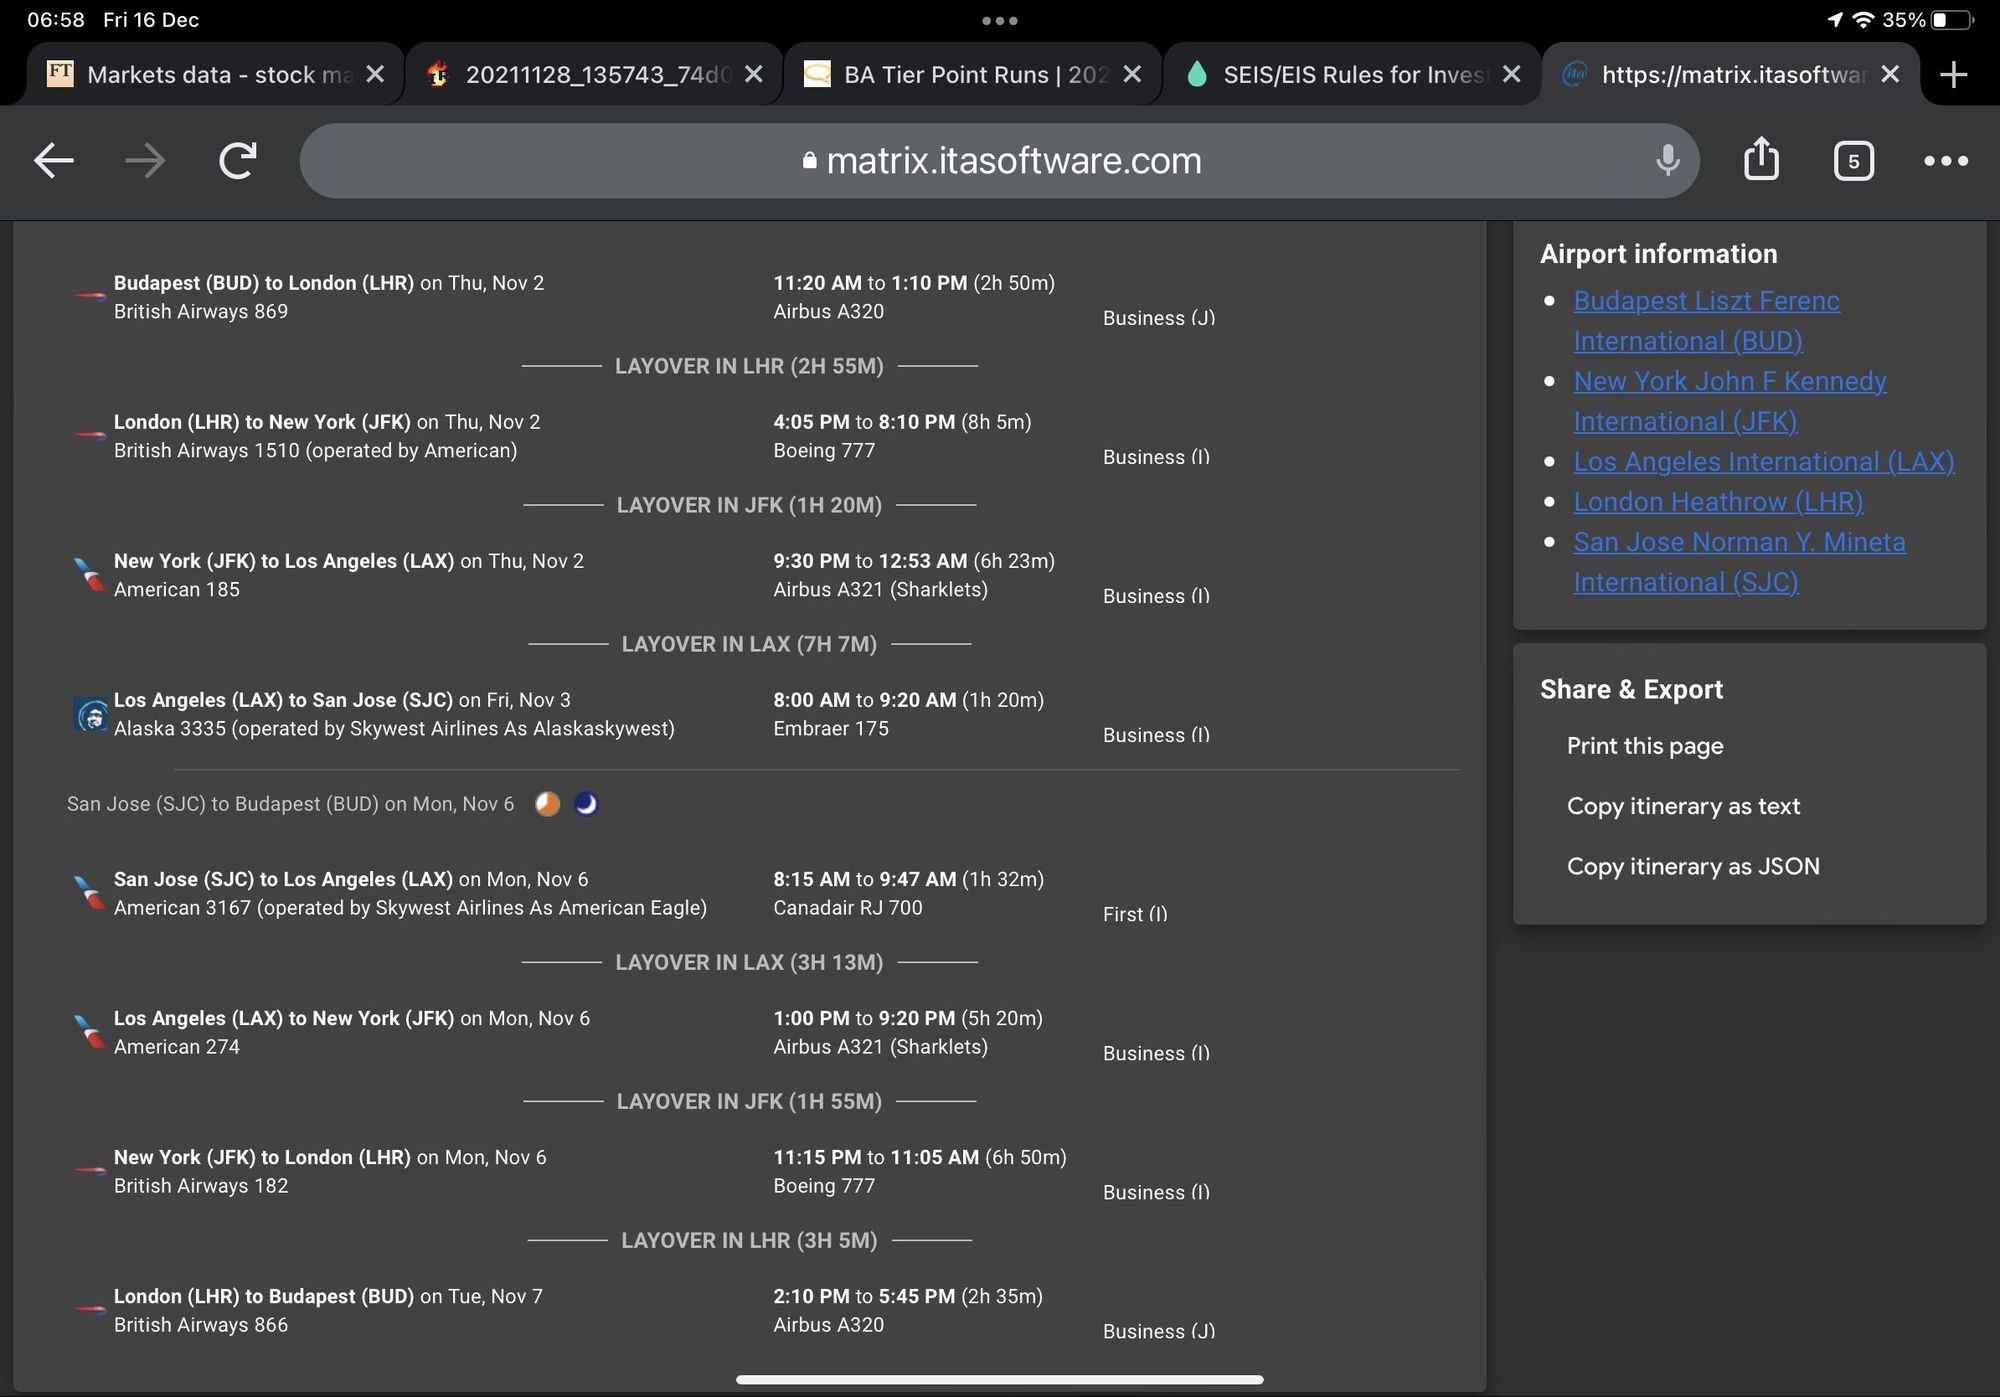This screenshot has height=1397, width=2000.
Task: Close the Markets data tab
Action: [x=375, y=75]
